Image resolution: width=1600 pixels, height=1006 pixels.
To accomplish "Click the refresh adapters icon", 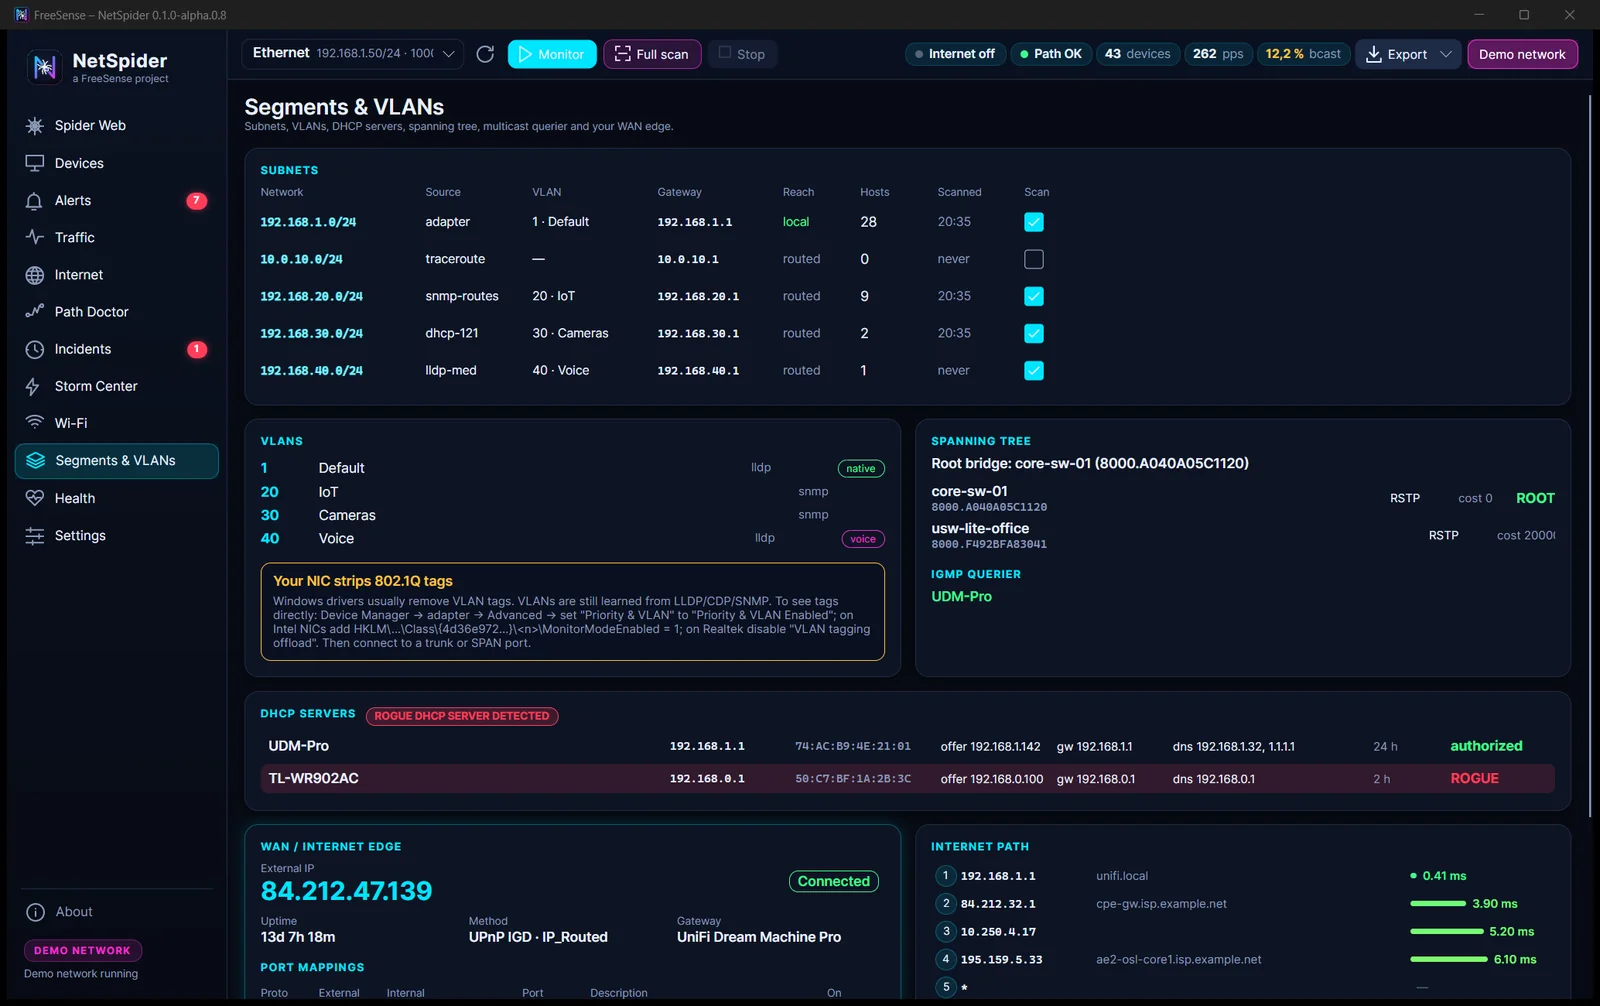I will [485, 54].
